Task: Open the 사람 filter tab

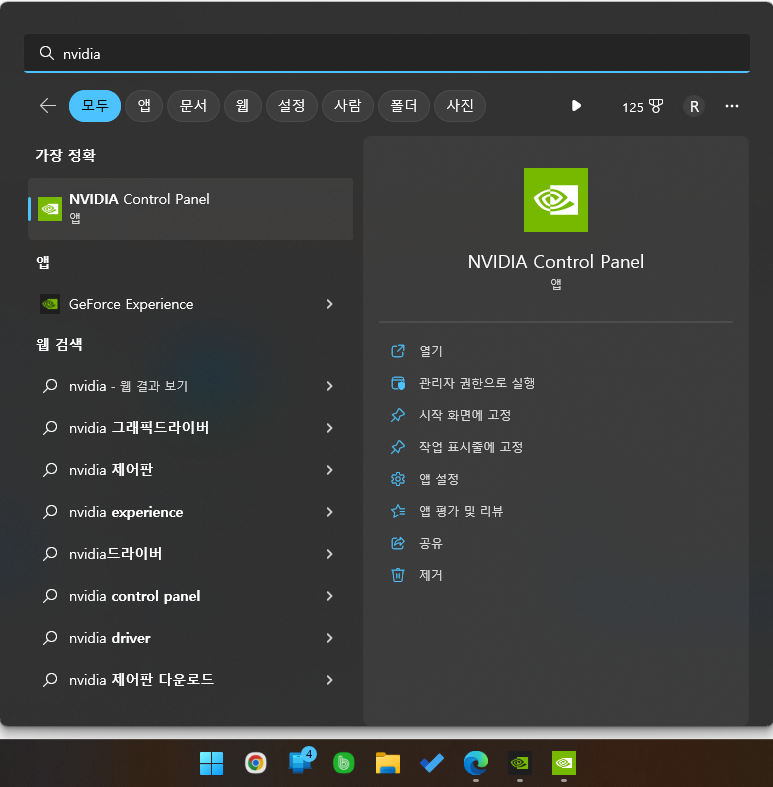Action: click(x=348, y=106)
